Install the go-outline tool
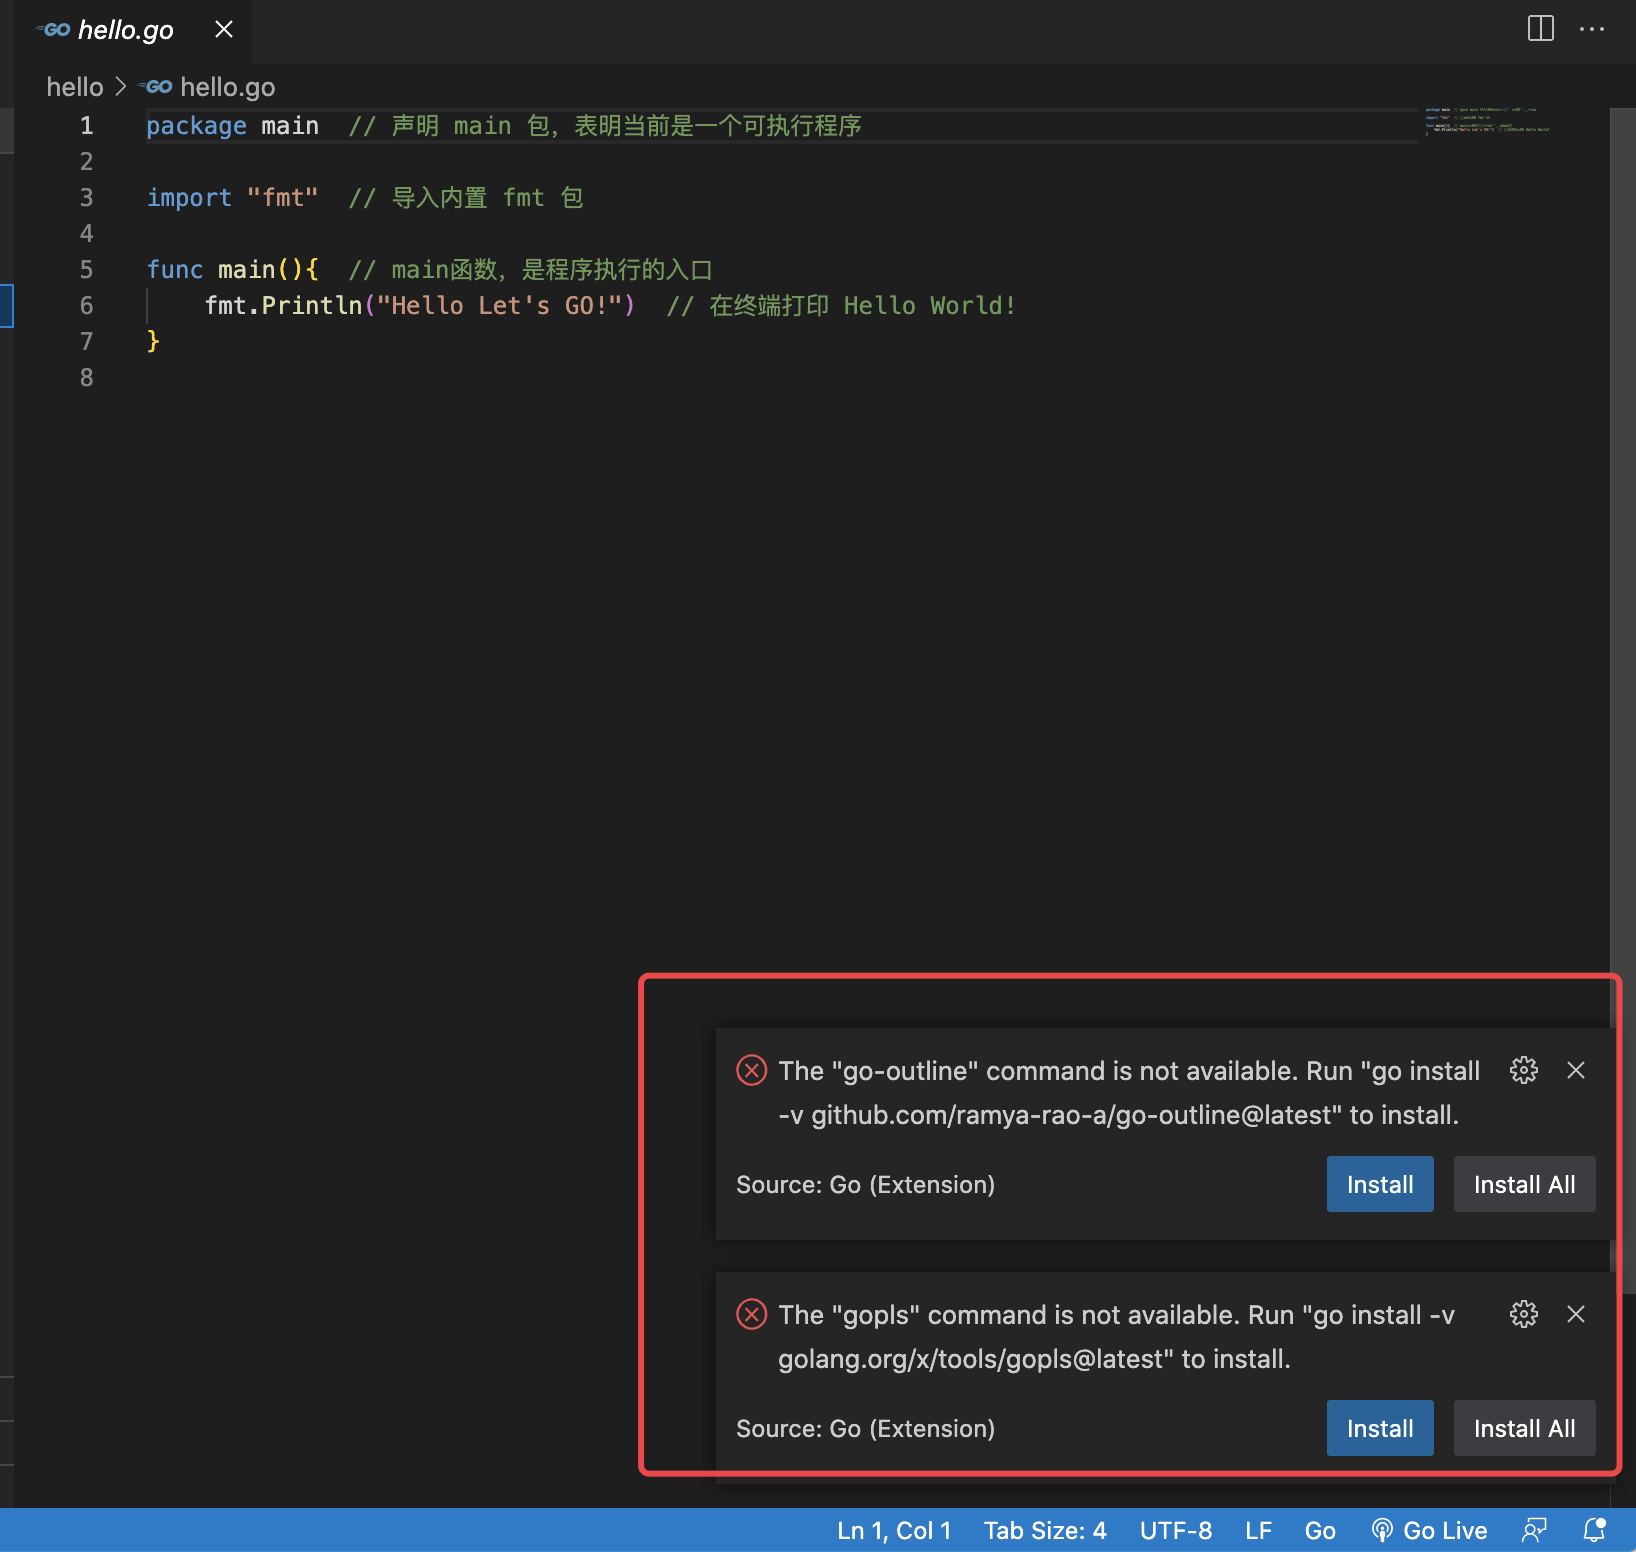Viewport: 1636px width, 1552px height. tap(1379, 1184)
